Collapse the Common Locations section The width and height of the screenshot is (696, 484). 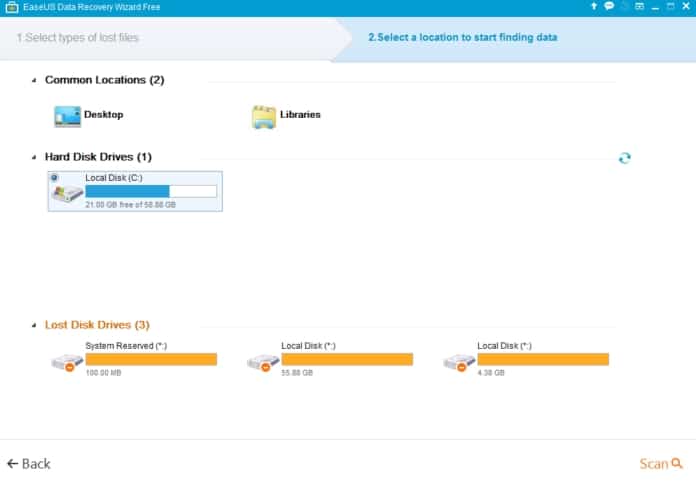[34, 80]
